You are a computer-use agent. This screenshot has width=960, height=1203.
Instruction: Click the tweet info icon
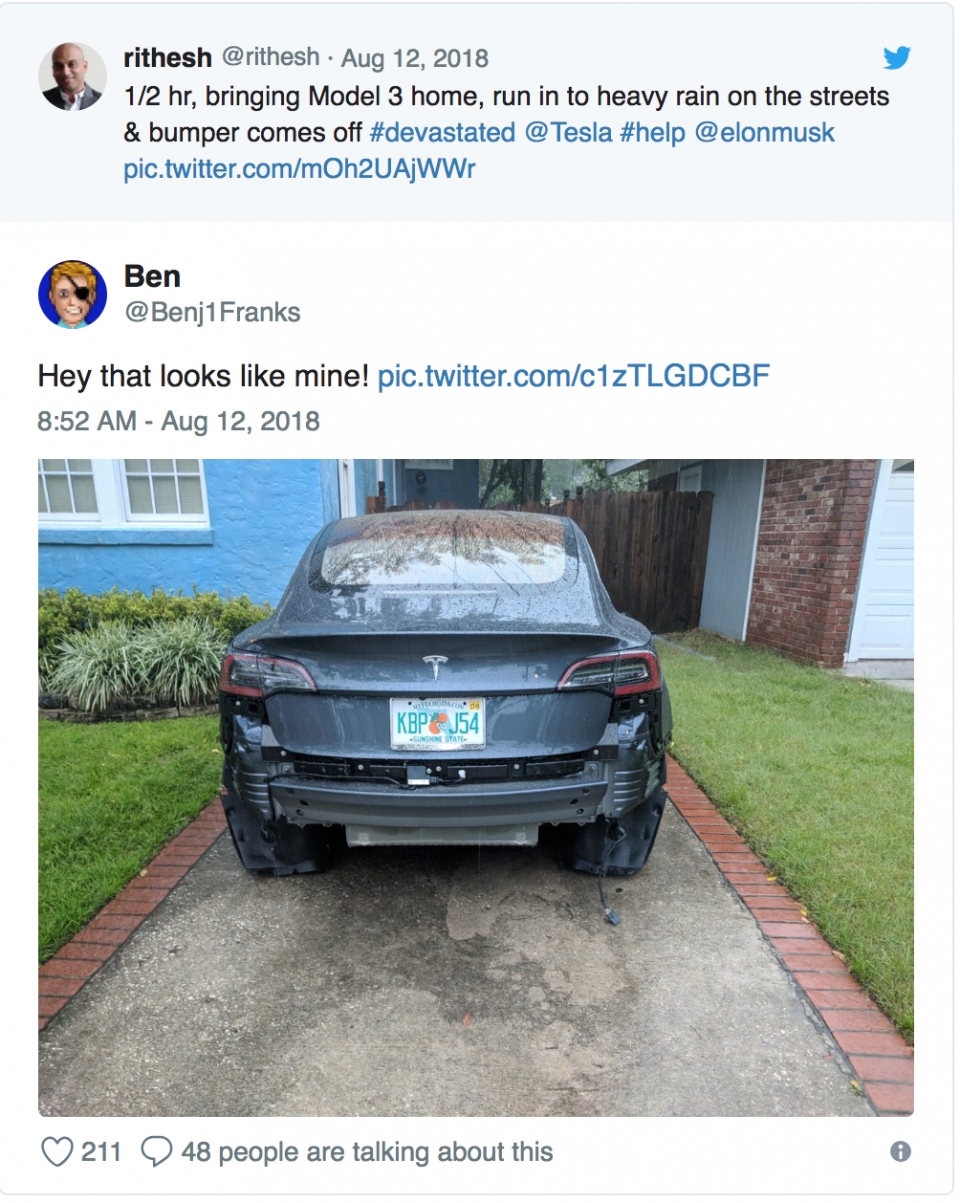click(900, 1152)
